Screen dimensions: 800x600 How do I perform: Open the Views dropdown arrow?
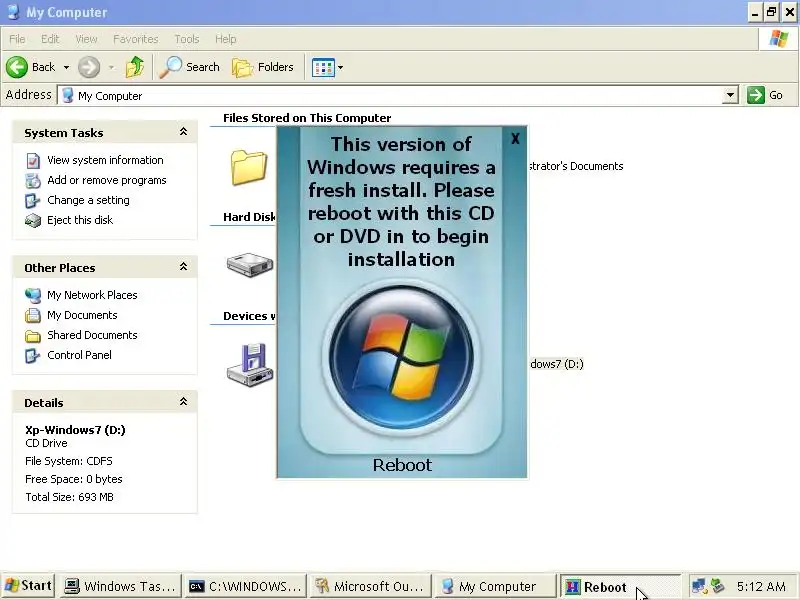coord(340,67)
